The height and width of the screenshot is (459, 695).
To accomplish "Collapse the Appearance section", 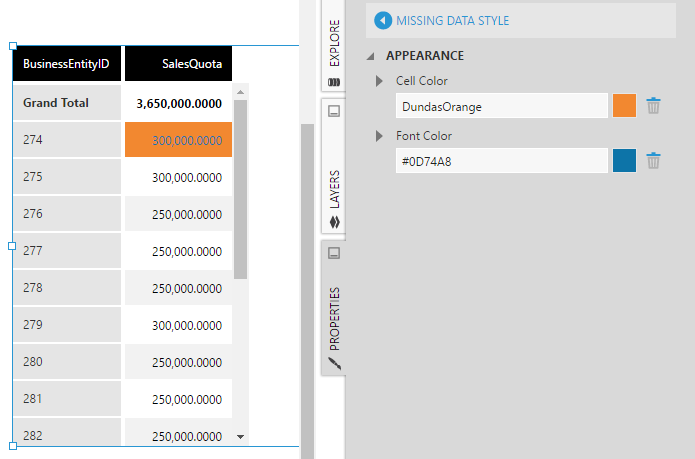I will (371, 56).
